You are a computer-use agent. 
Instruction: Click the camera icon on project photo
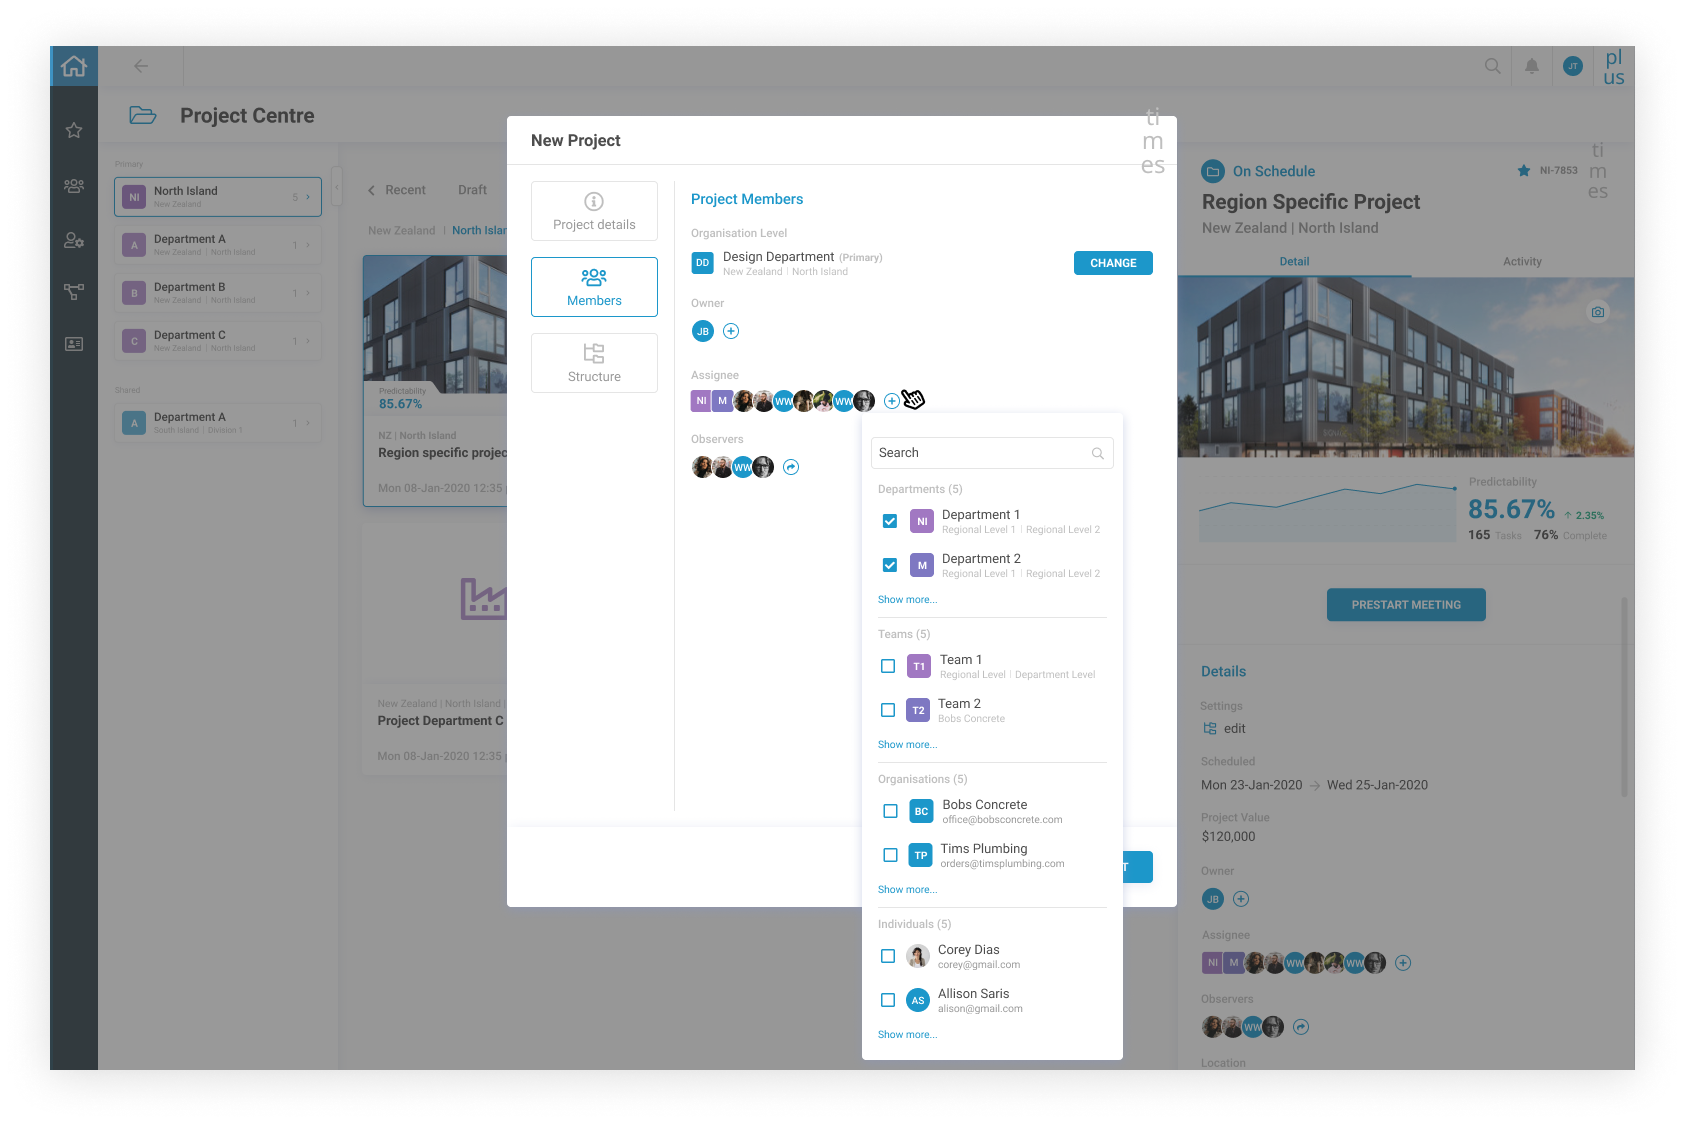1598,312
